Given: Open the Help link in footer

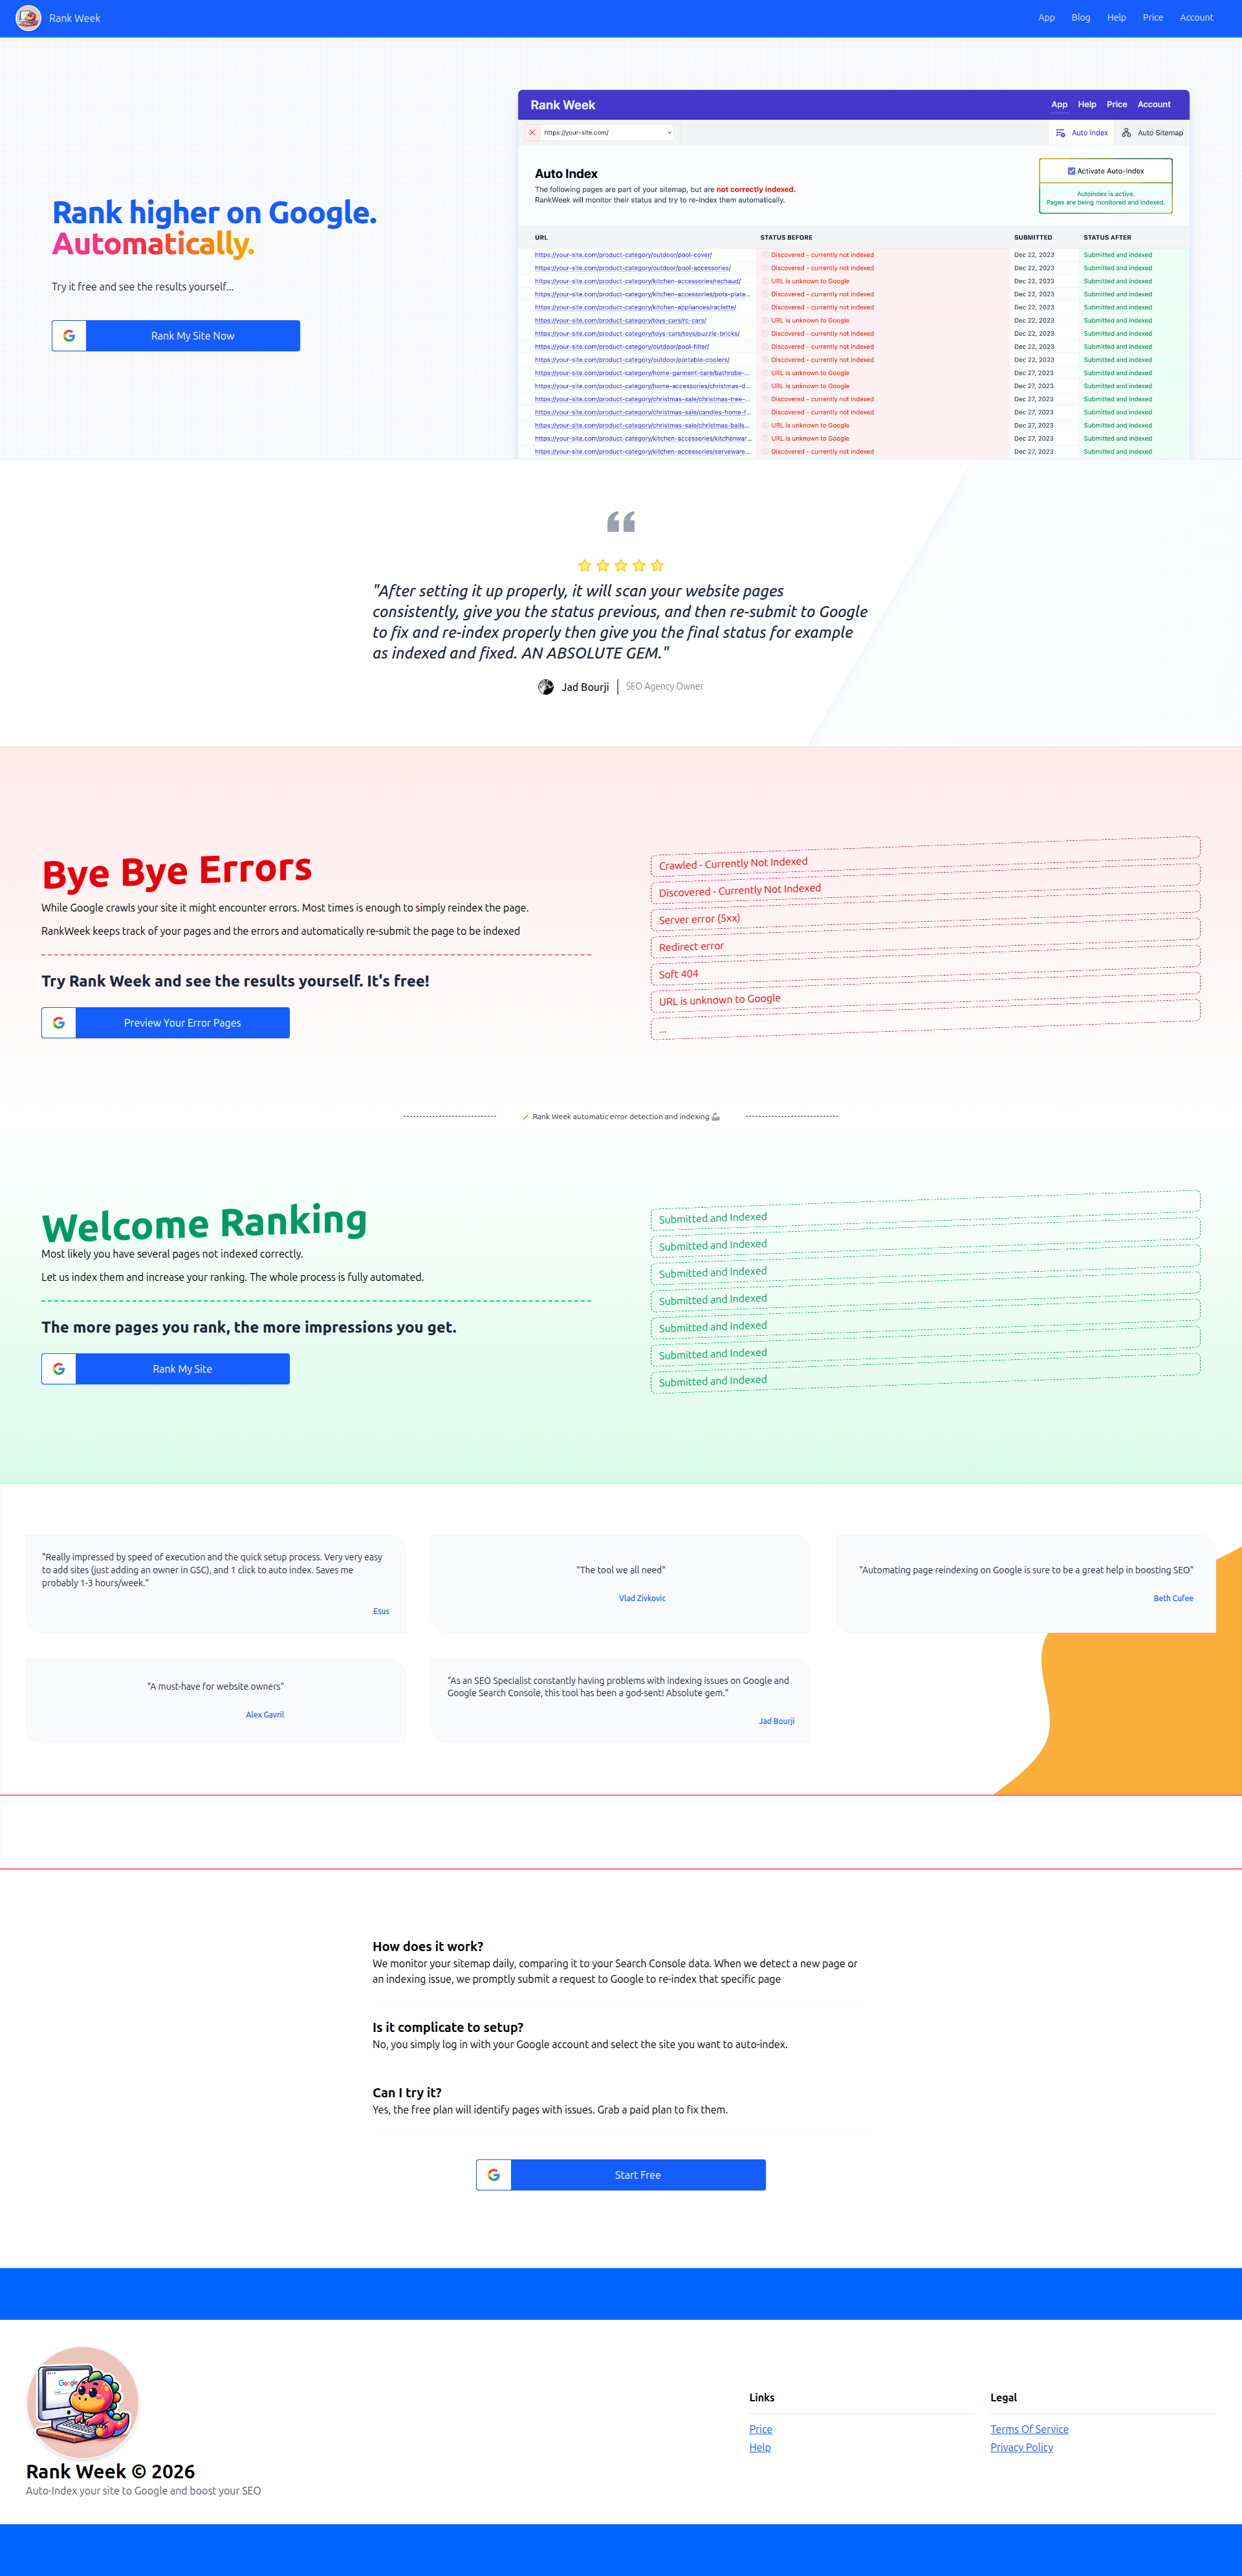Looking at the screenshot, I should 760,2447.
